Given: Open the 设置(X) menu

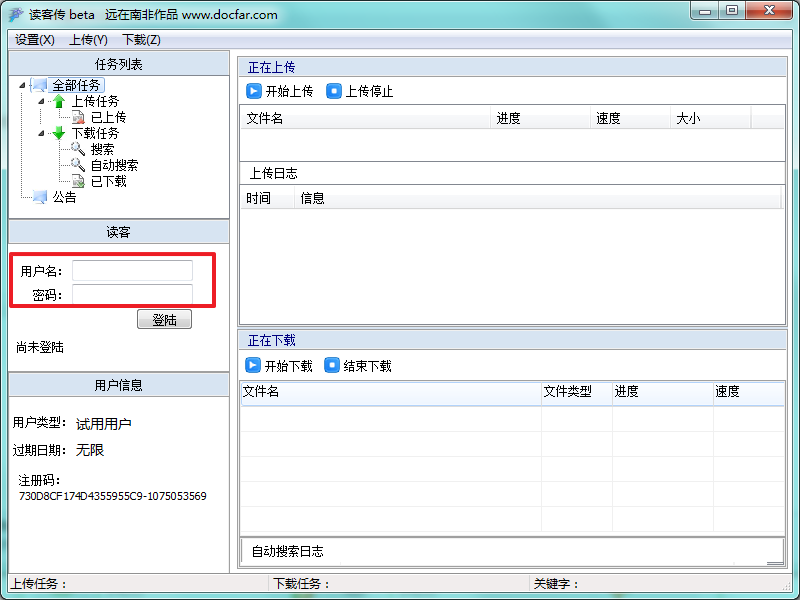Looking at the screenshot, I should [x=35, y=40].
